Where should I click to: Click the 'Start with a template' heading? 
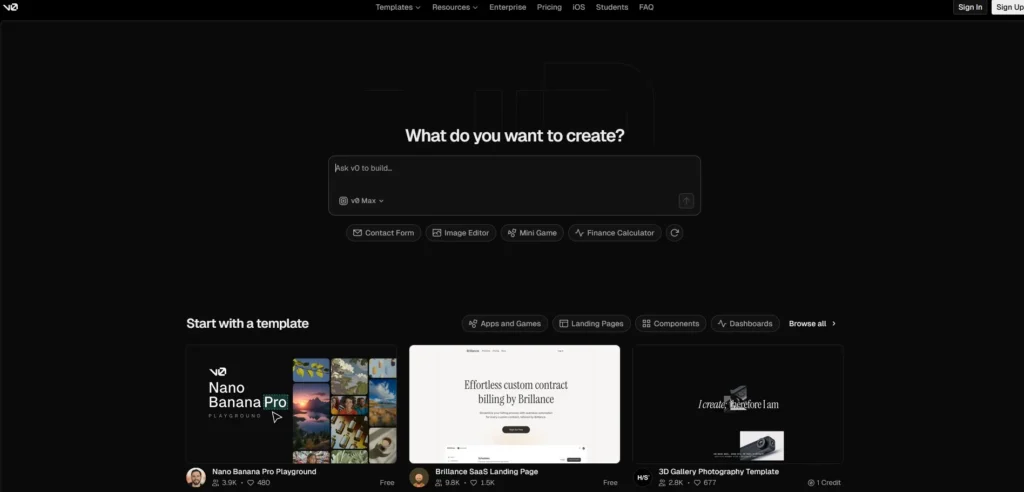coord(248,323)
